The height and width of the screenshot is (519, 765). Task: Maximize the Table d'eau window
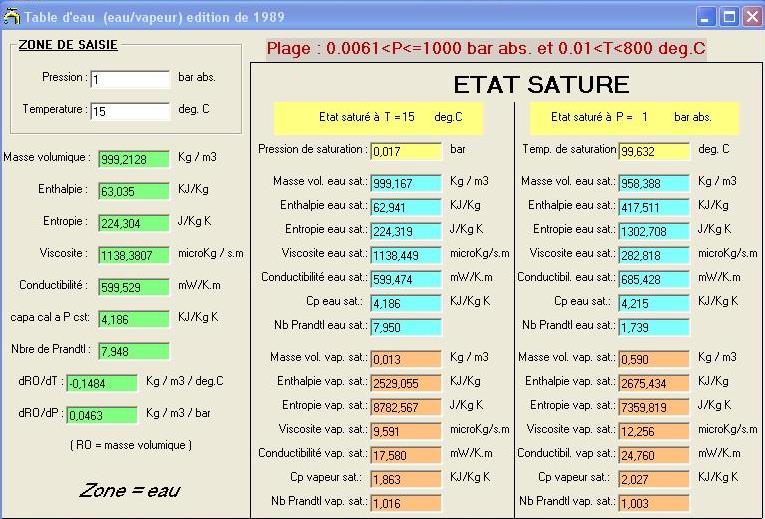[729, 18]
